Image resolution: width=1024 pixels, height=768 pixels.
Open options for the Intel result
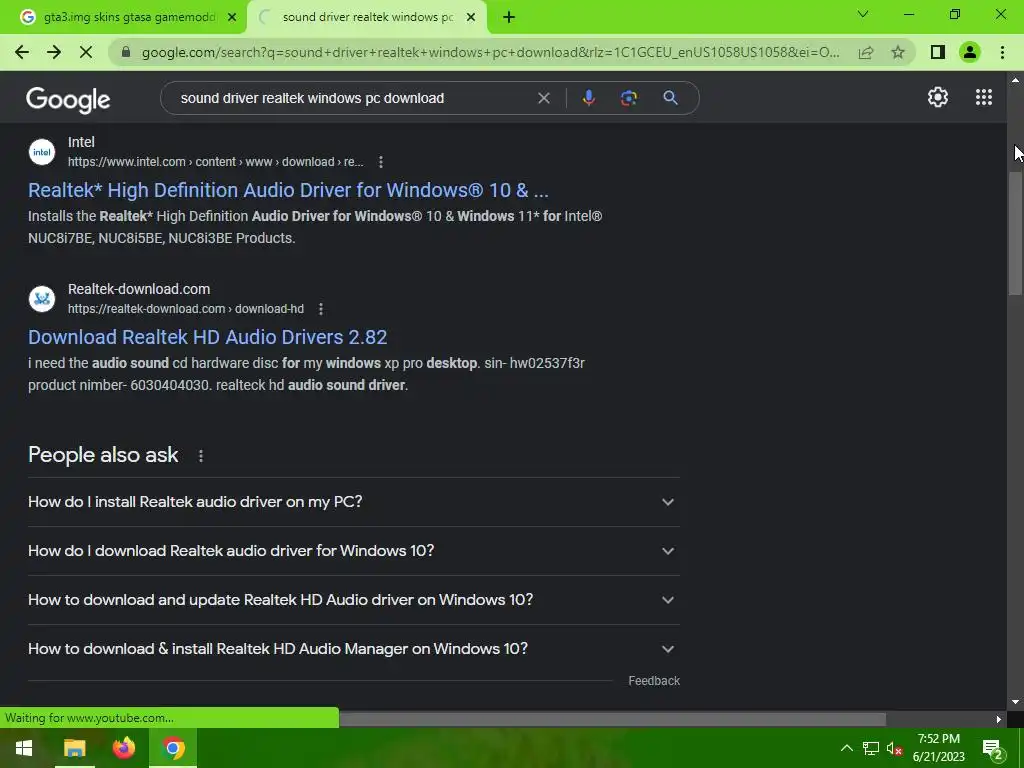coord(381,162)
